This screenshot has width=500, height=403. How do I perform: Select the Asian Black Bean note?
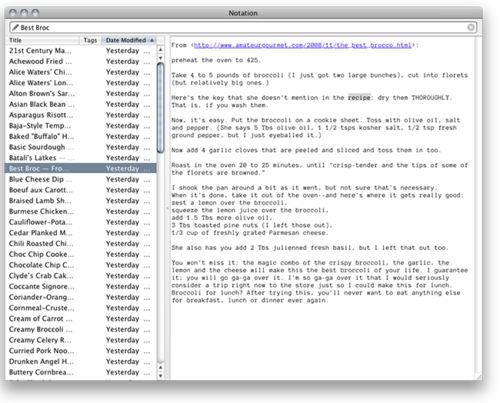point(81,104)
